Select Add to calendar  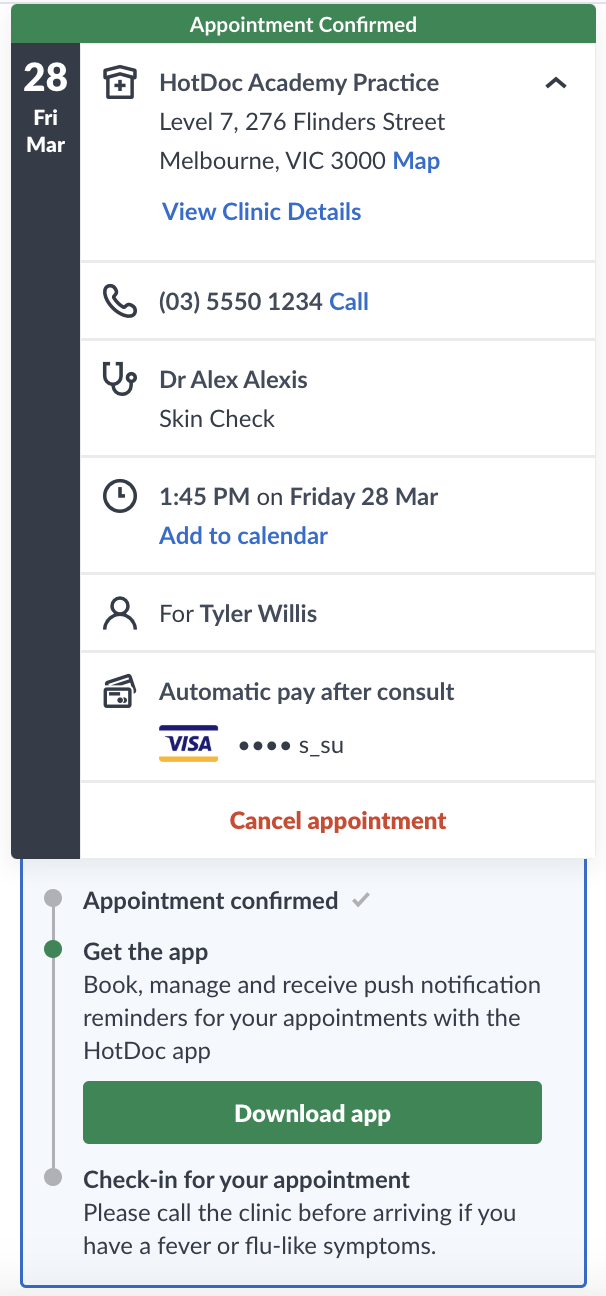pos(244,536)
